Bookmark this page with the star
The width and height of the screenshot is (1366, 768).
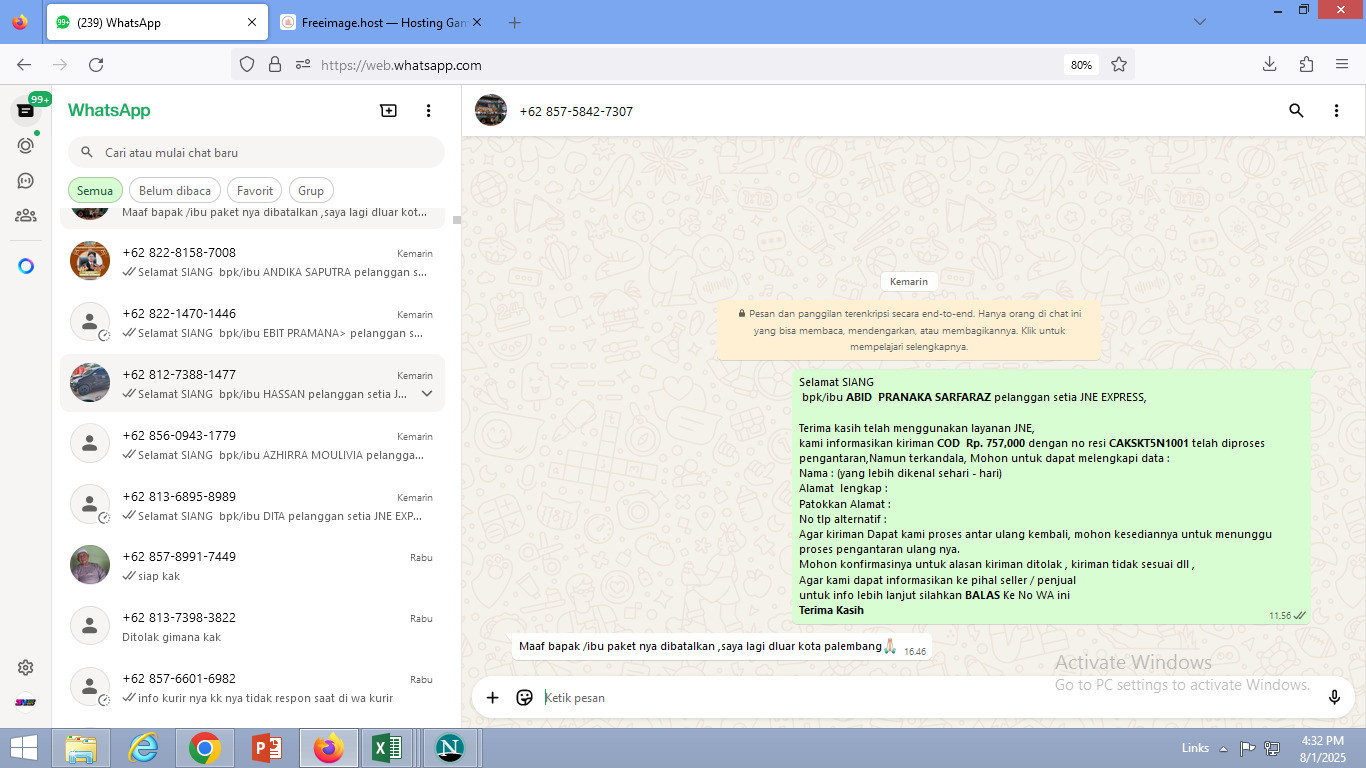pyautogui.click(x=1119, y=64)
